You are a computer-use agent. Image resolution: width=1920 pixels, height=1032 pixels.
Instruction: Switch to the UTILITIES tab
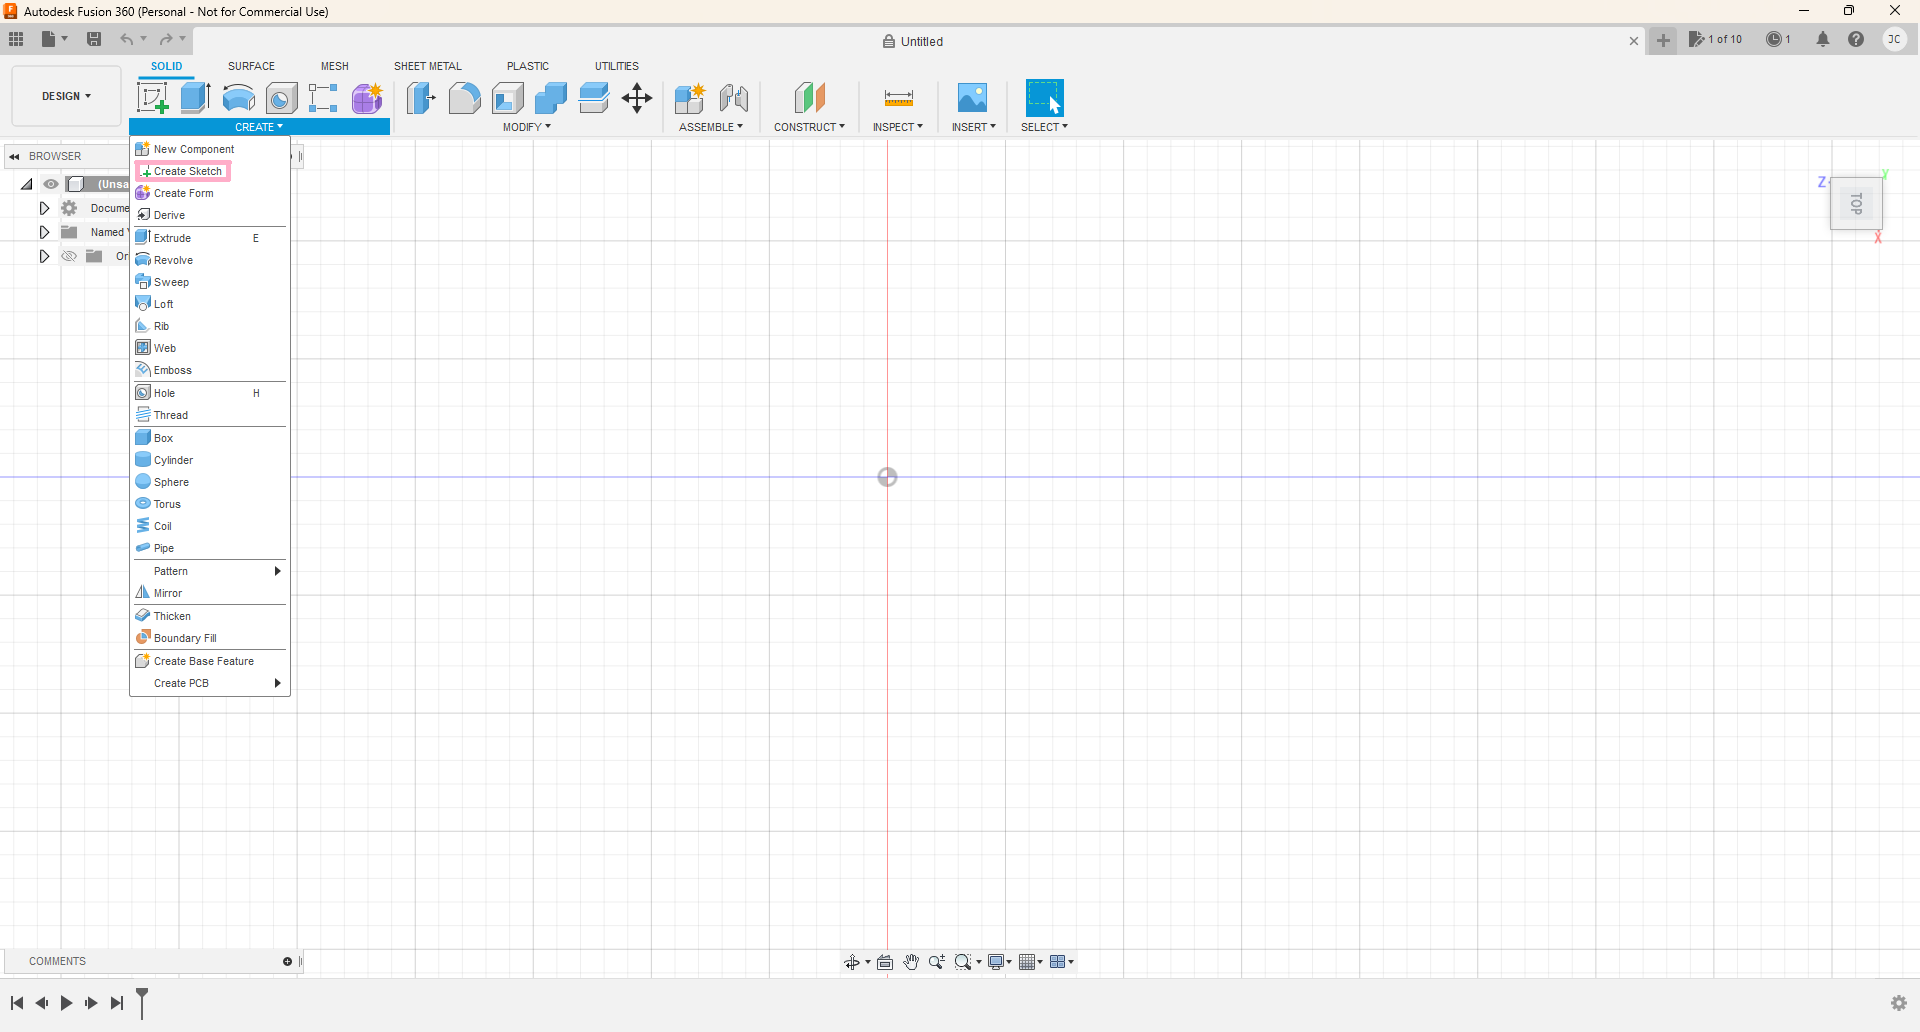click(617, 66)
